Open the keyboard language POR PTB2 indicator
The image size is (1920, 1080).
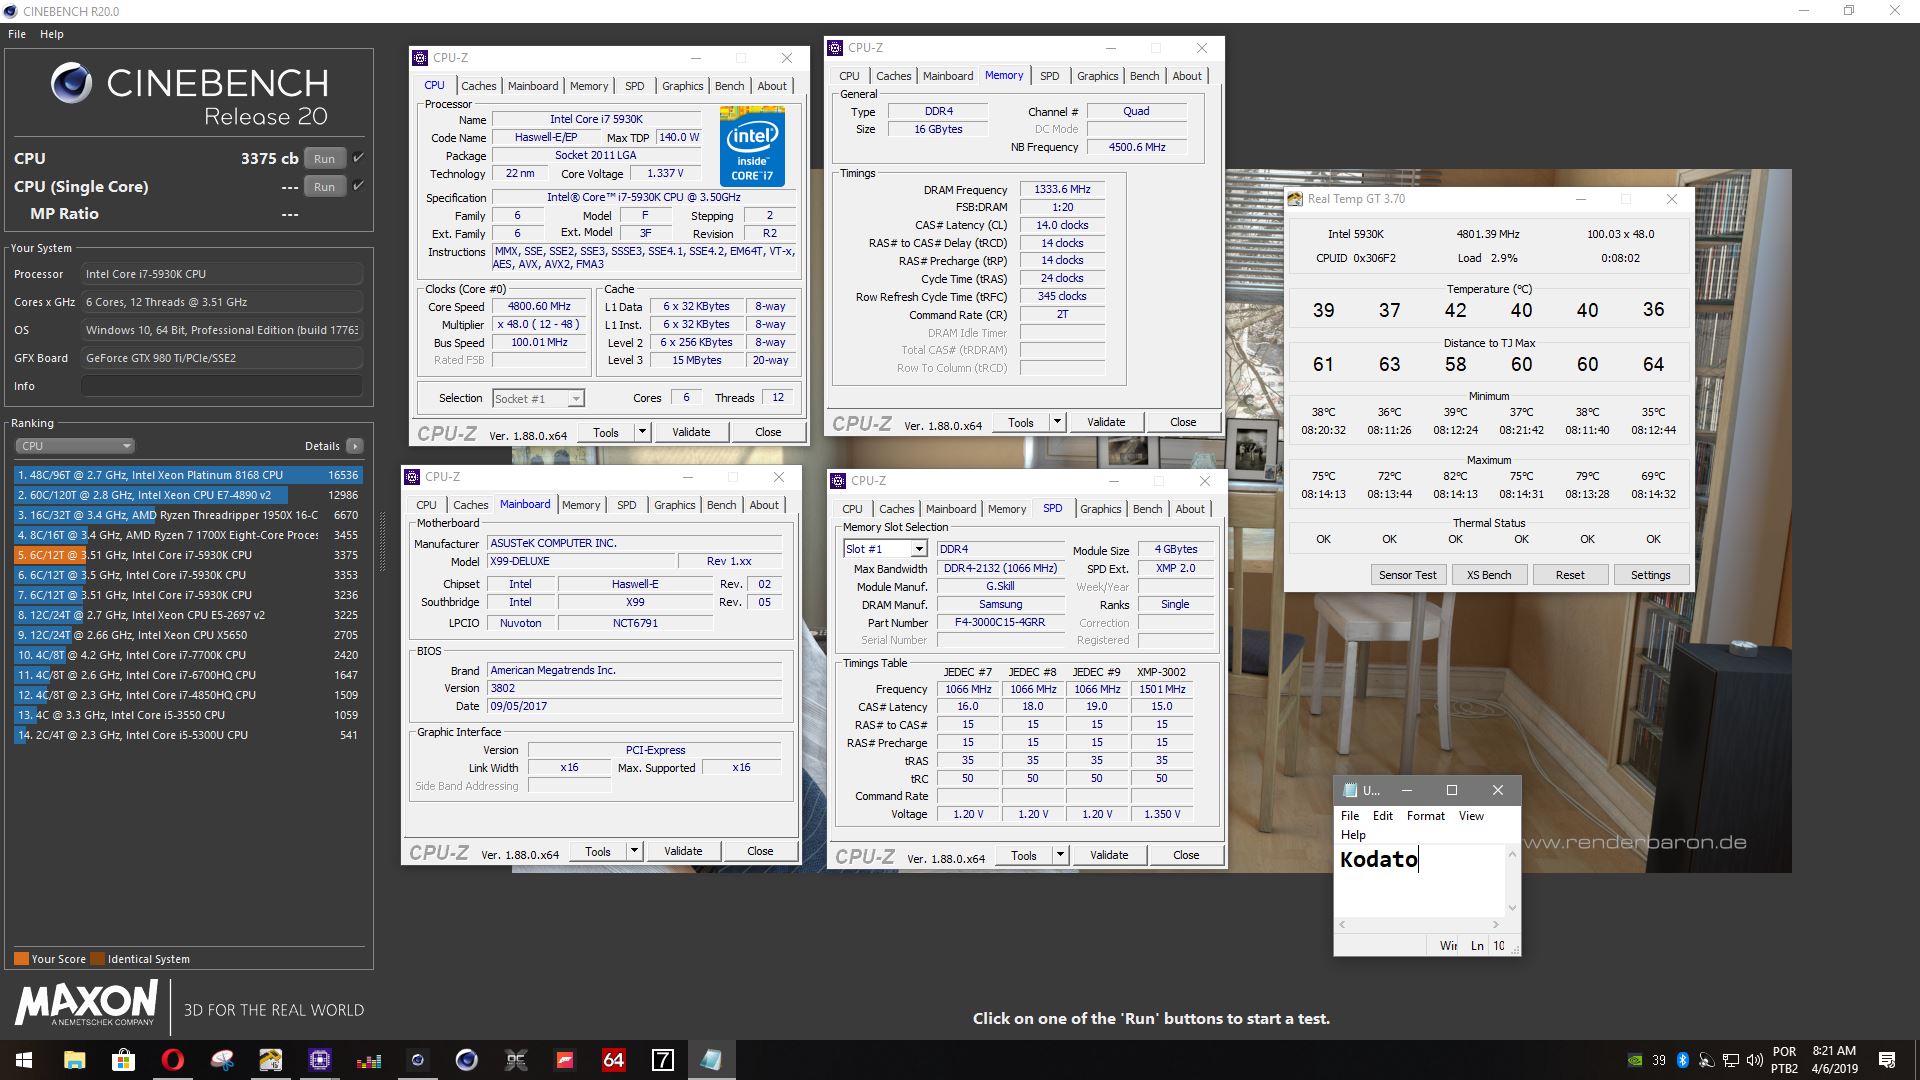tap(1785, 1060)
